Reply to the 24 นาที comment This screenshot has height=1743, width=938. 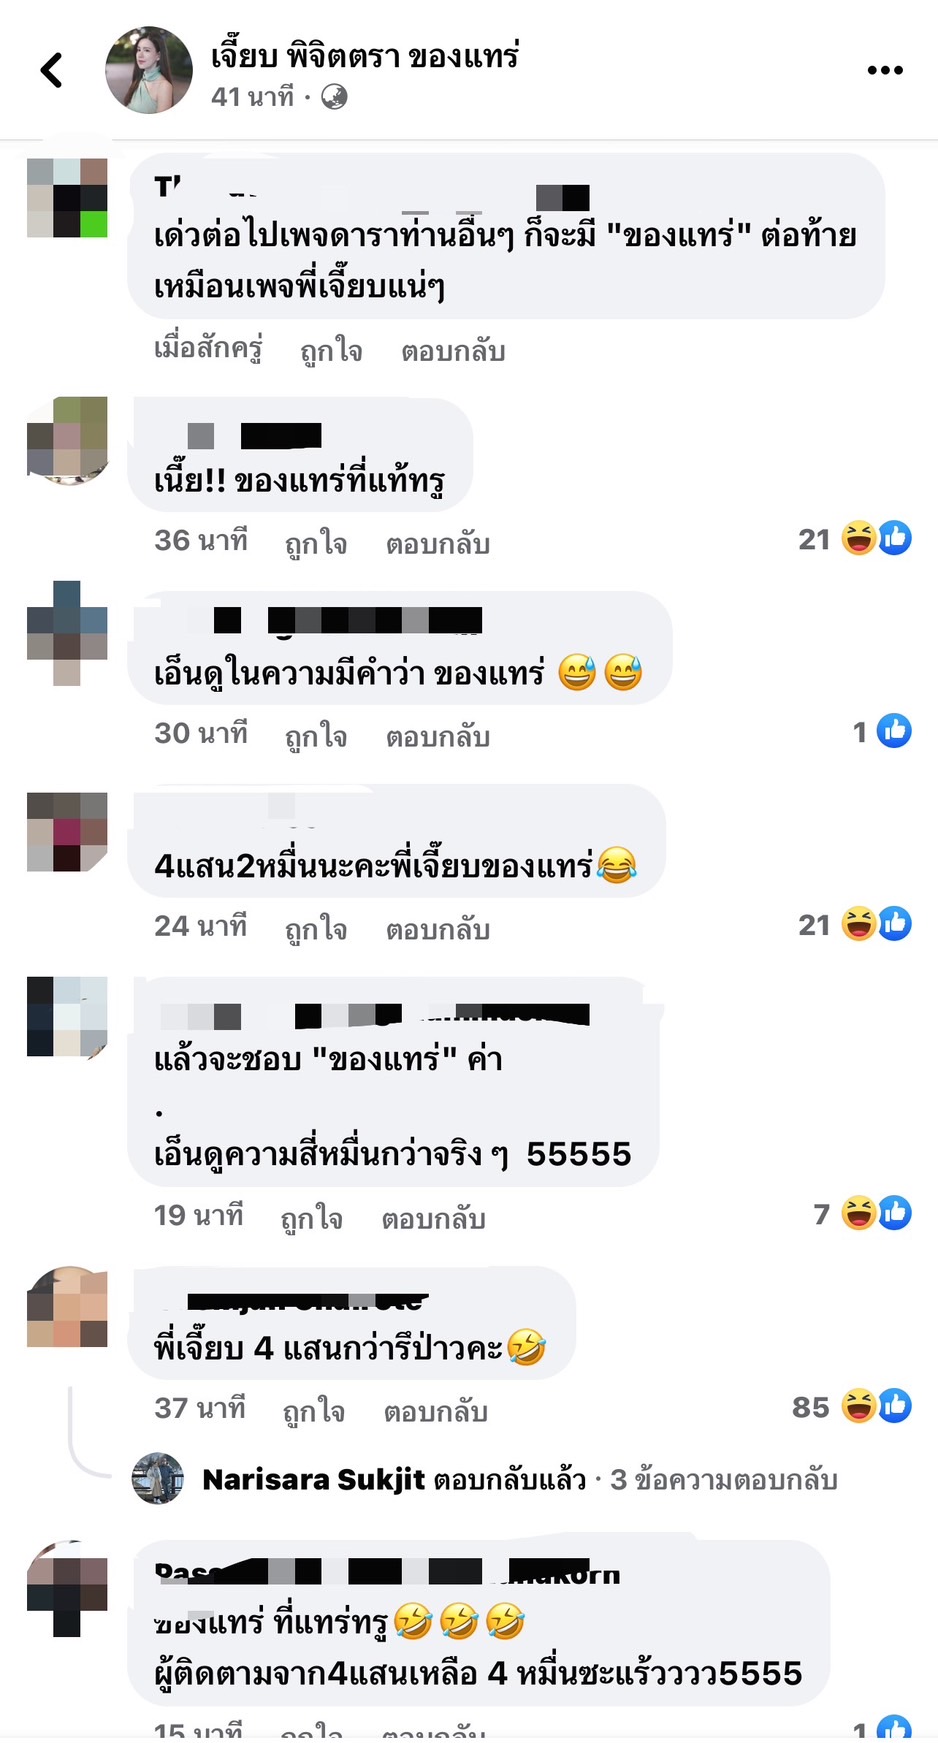(438, 930)
